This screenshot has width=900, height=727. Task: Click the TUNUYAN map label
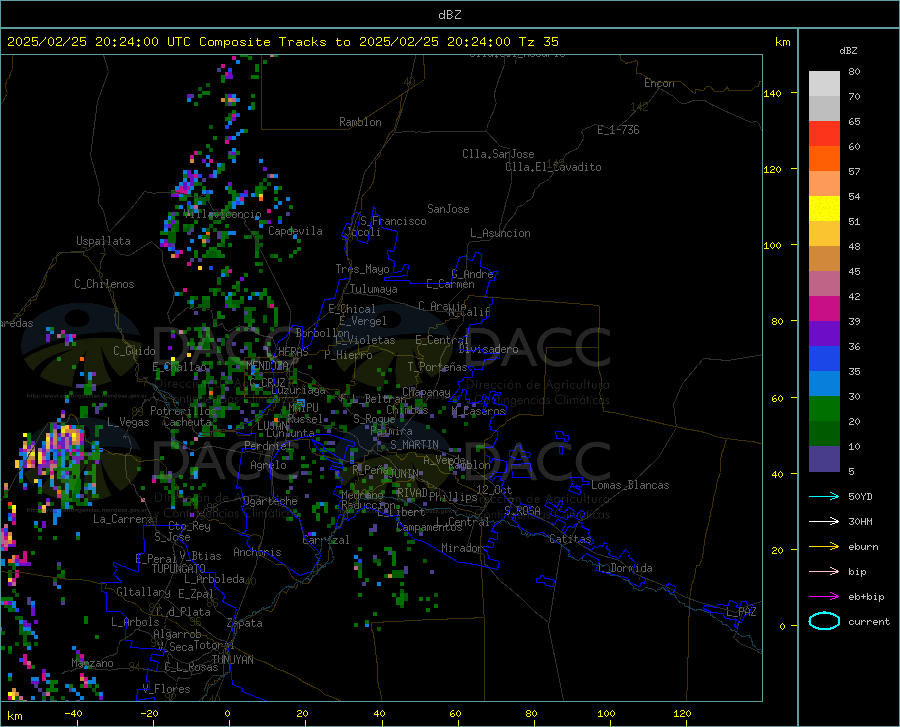pyautogui.click(x=232, y=660)
